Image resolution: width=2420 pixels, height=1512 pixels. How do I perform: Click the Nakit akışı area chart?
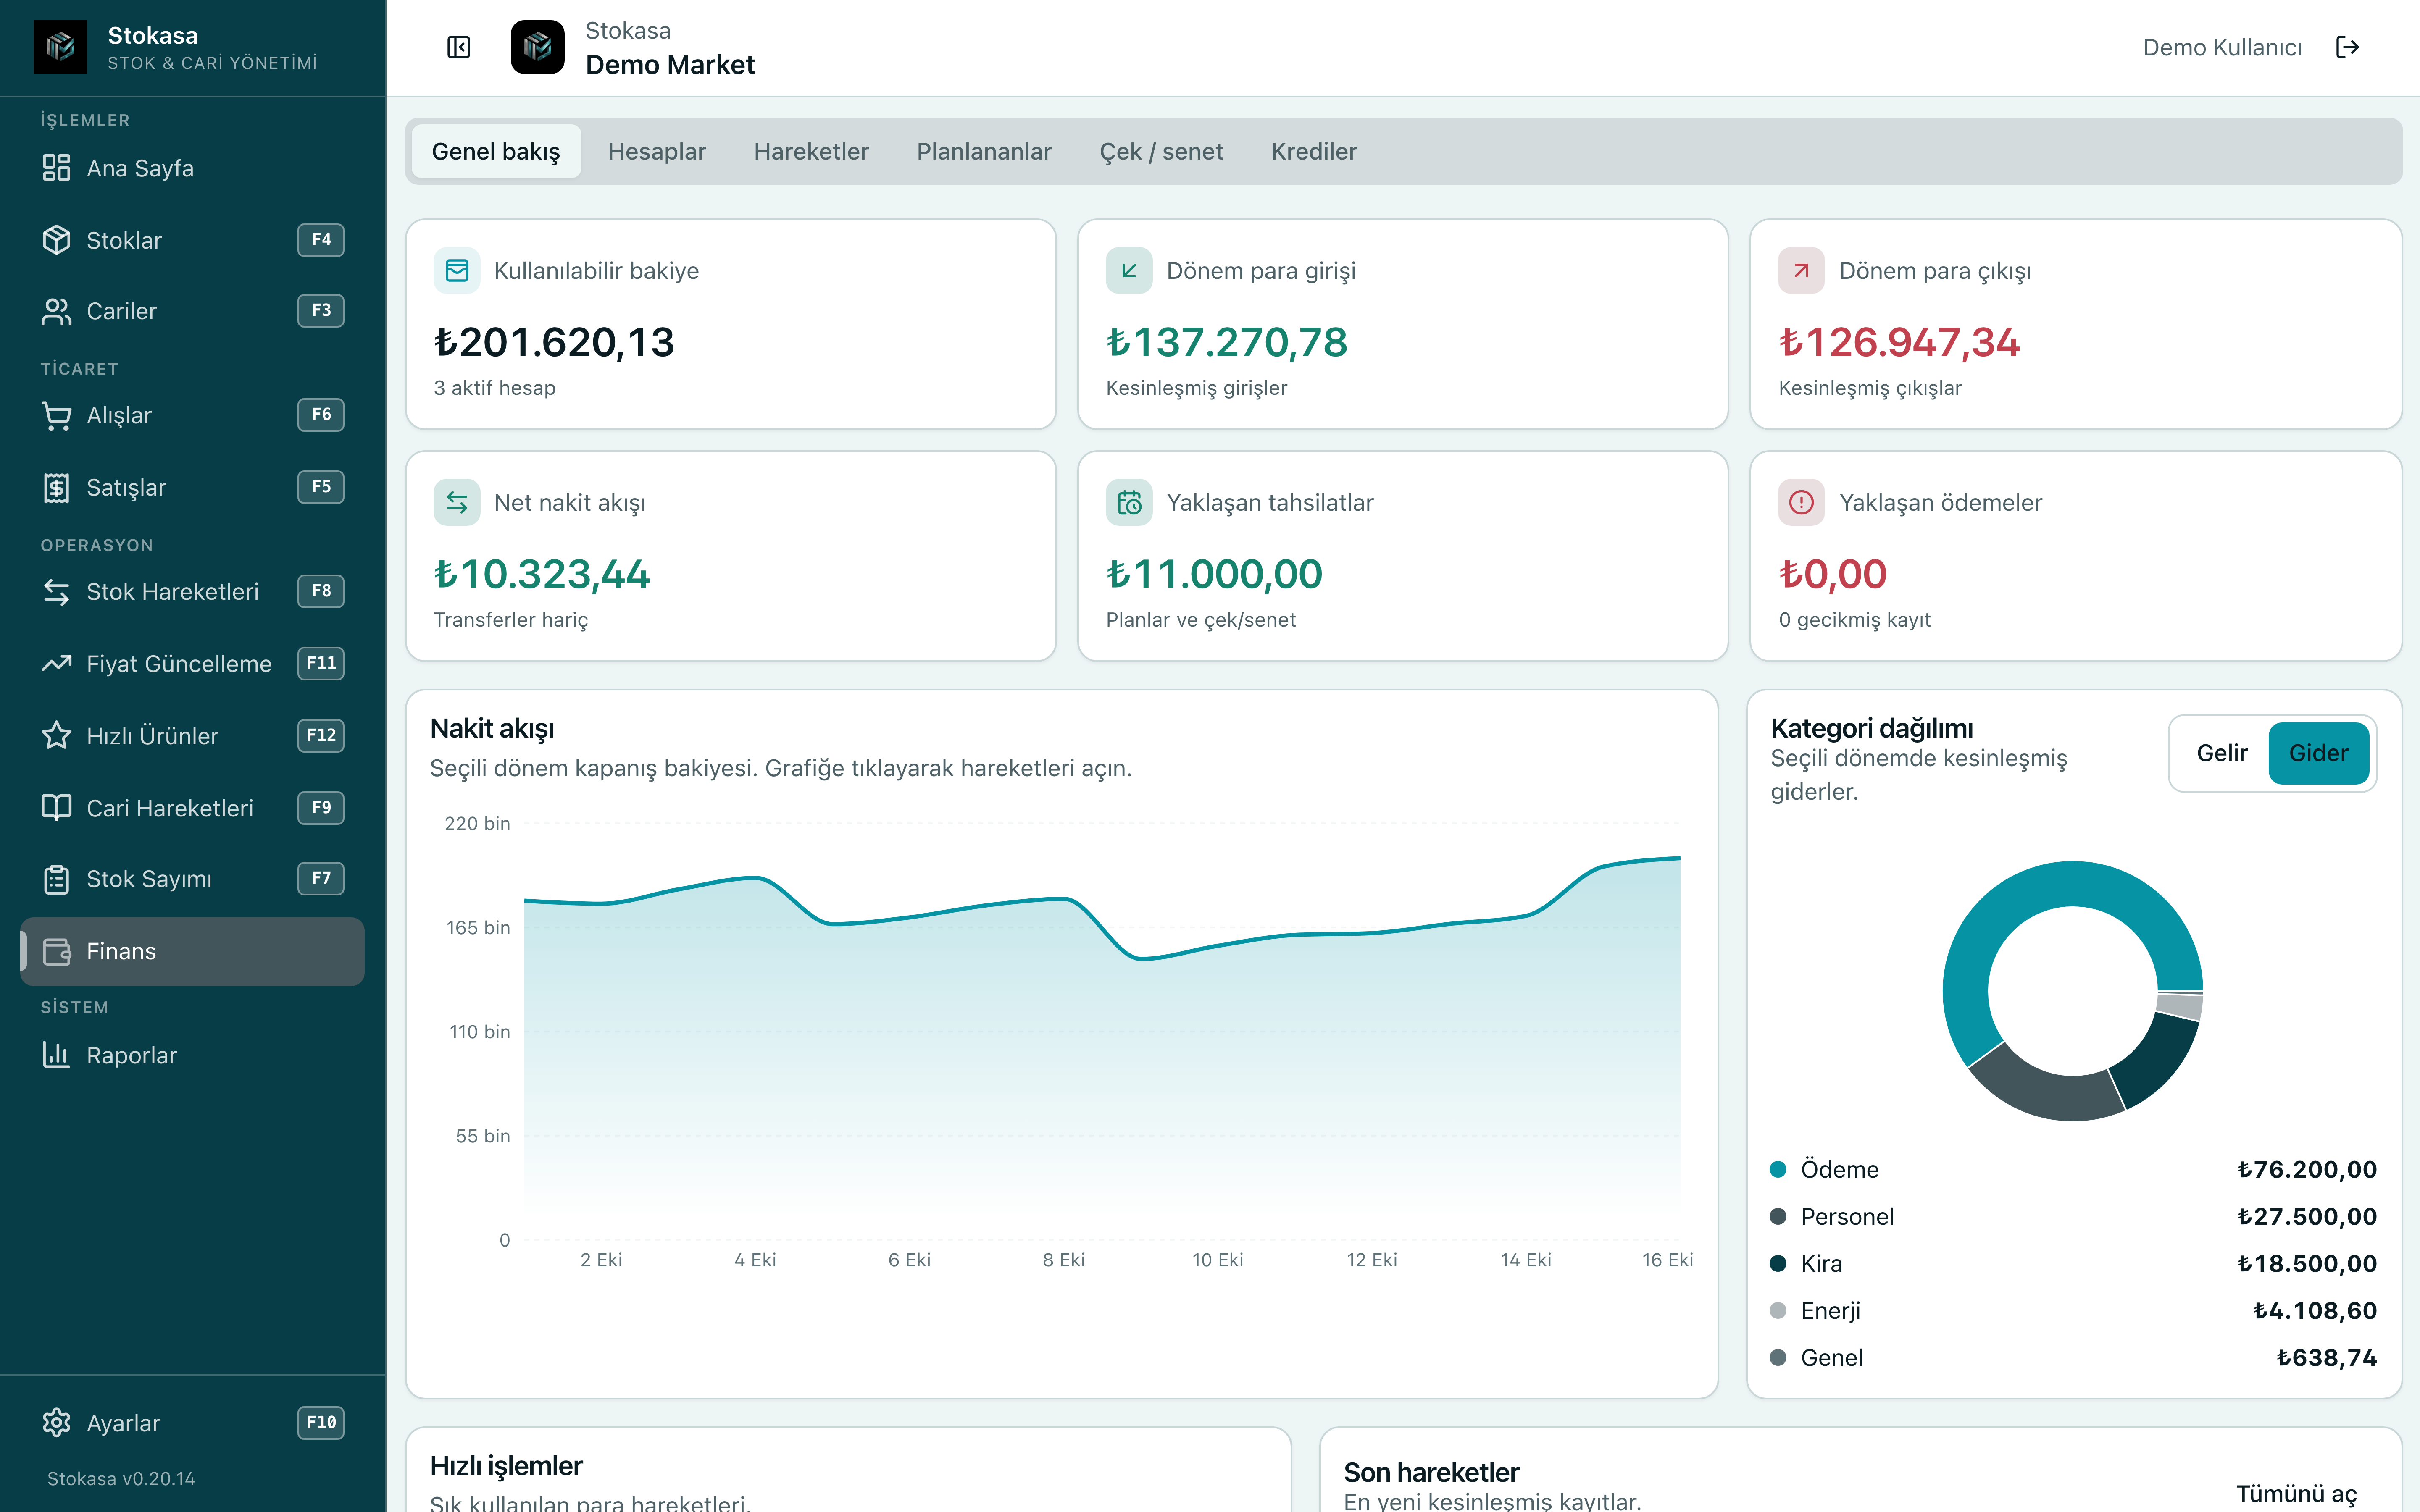pos(1102,1040)
